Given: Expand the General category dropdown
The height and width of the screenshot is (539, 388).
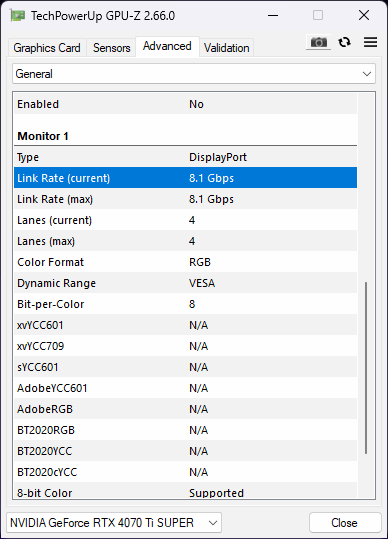Looking at the screenshot, I should point(194,74).
